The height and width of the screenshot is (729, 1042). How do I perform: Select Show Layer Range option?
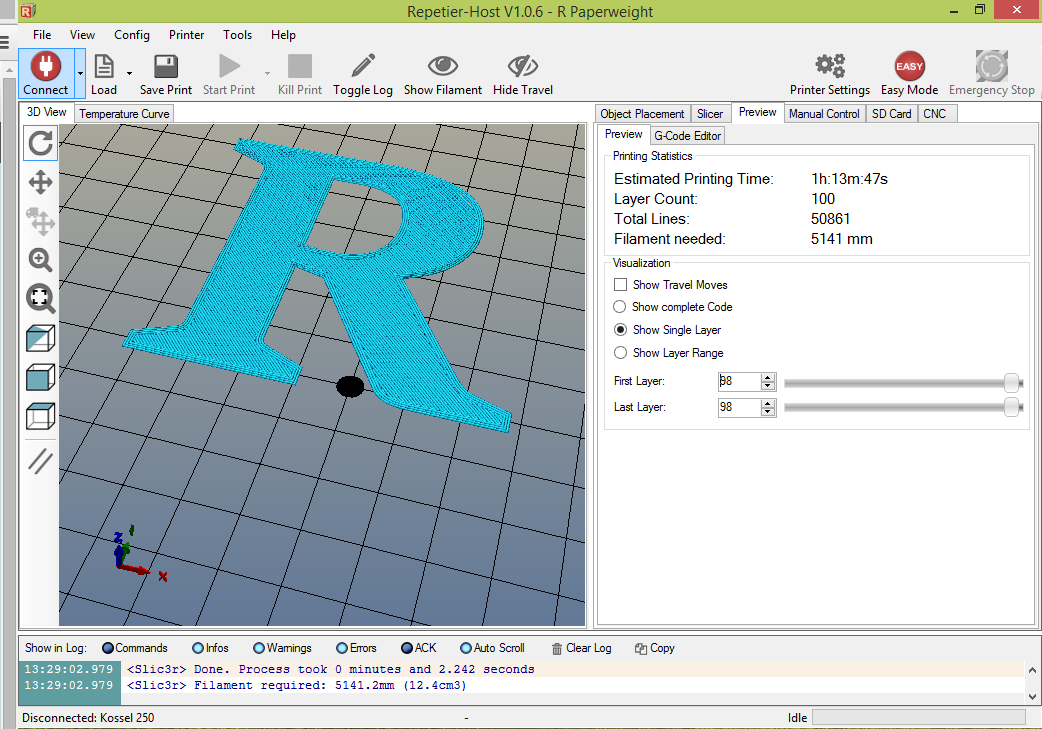620,352
